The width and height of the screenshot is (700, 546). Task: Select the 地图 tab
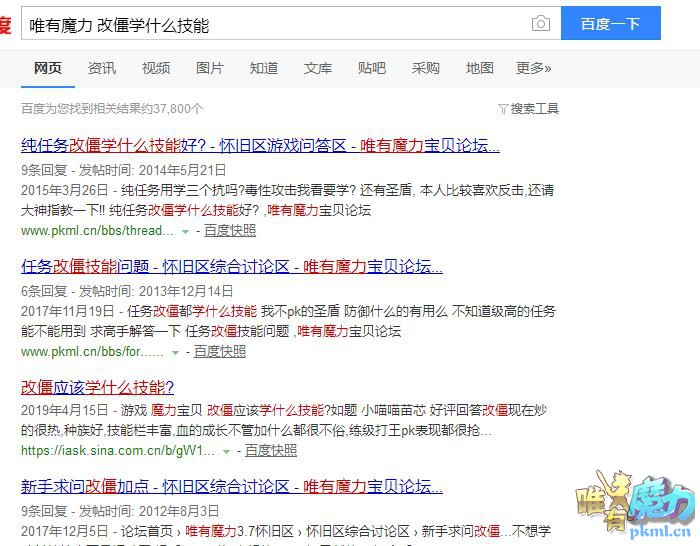click(x=480, y=68)
